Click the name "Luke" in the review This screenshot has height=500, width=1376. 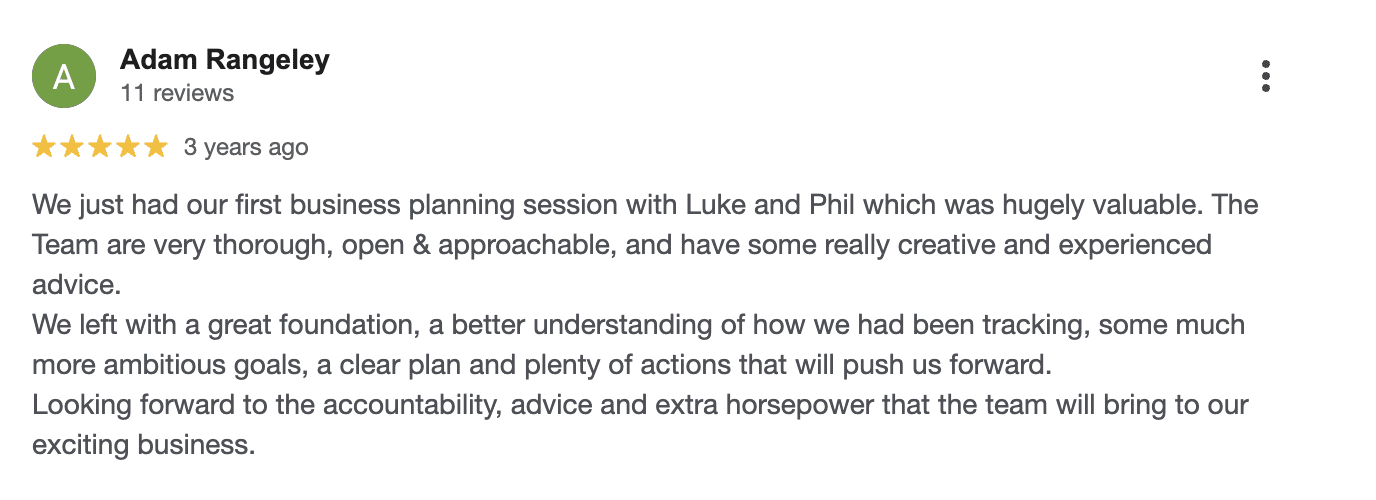click(x=712, y=205)
